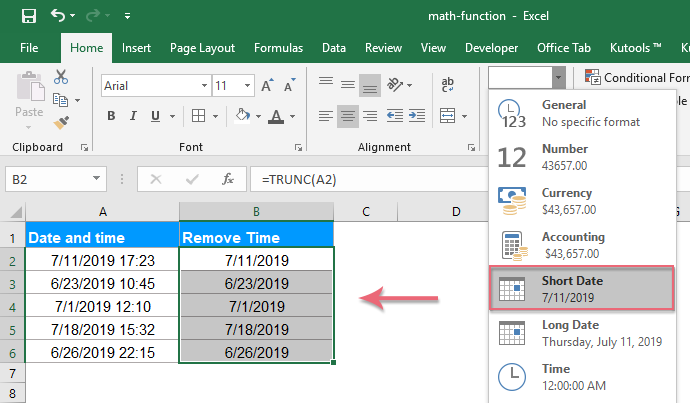Switch to the Page Layout tab
This screenshot has height=403, width=690.
click(202, 47)
